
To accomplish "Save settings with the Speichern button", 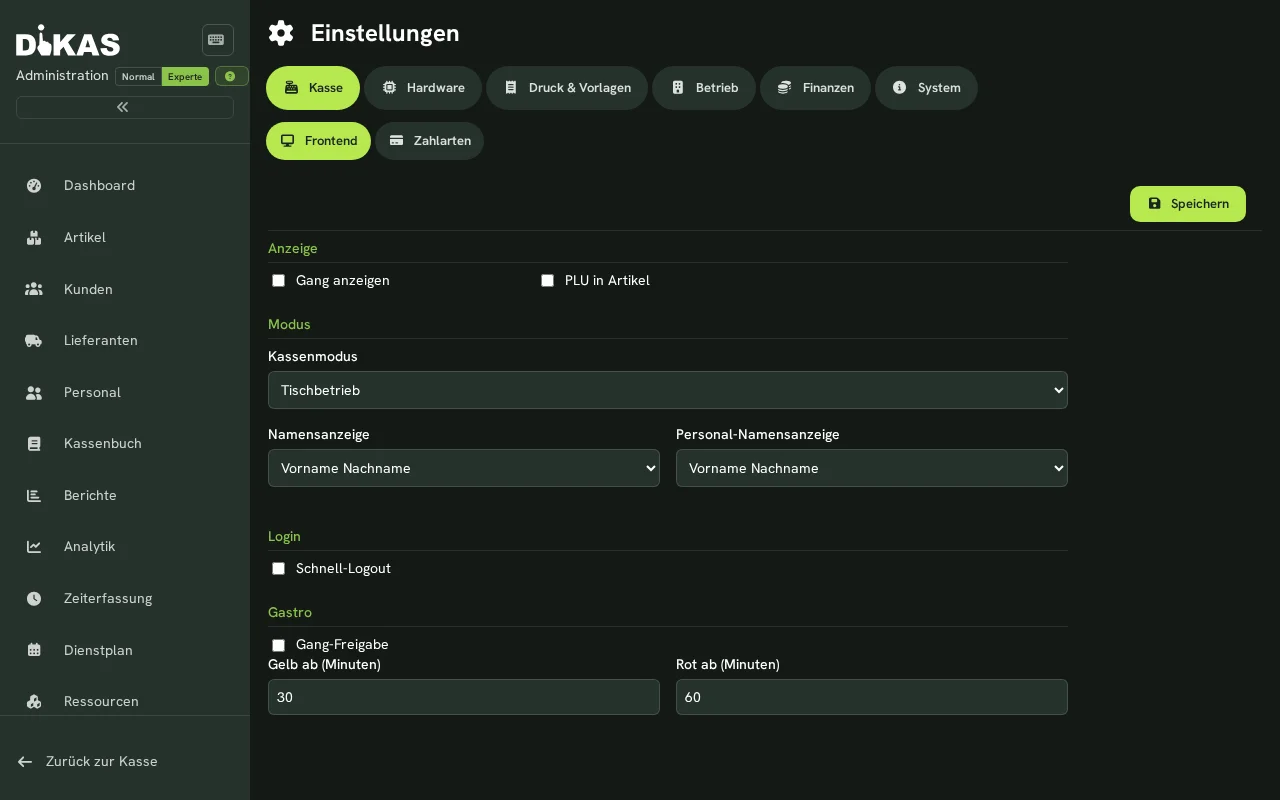I will (1188, 204).
